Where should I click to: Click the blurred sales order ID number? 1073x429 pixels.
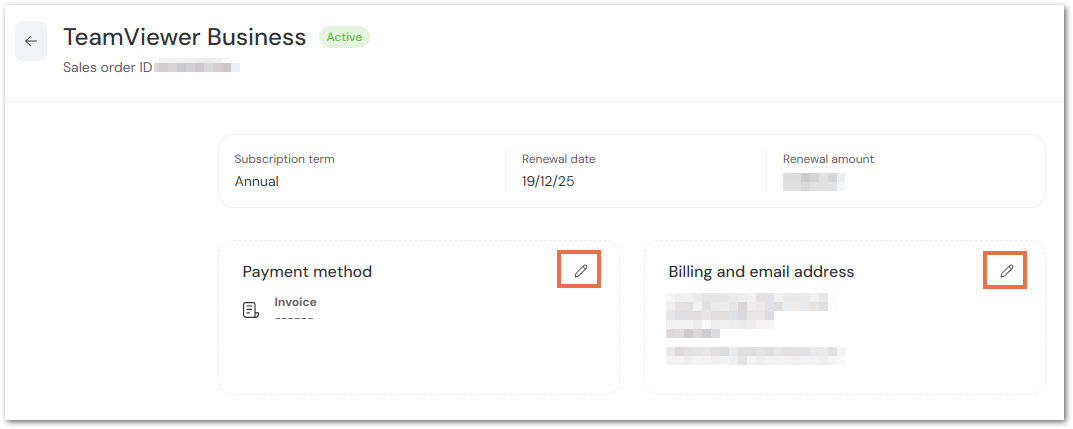click(x=197, y=68)
